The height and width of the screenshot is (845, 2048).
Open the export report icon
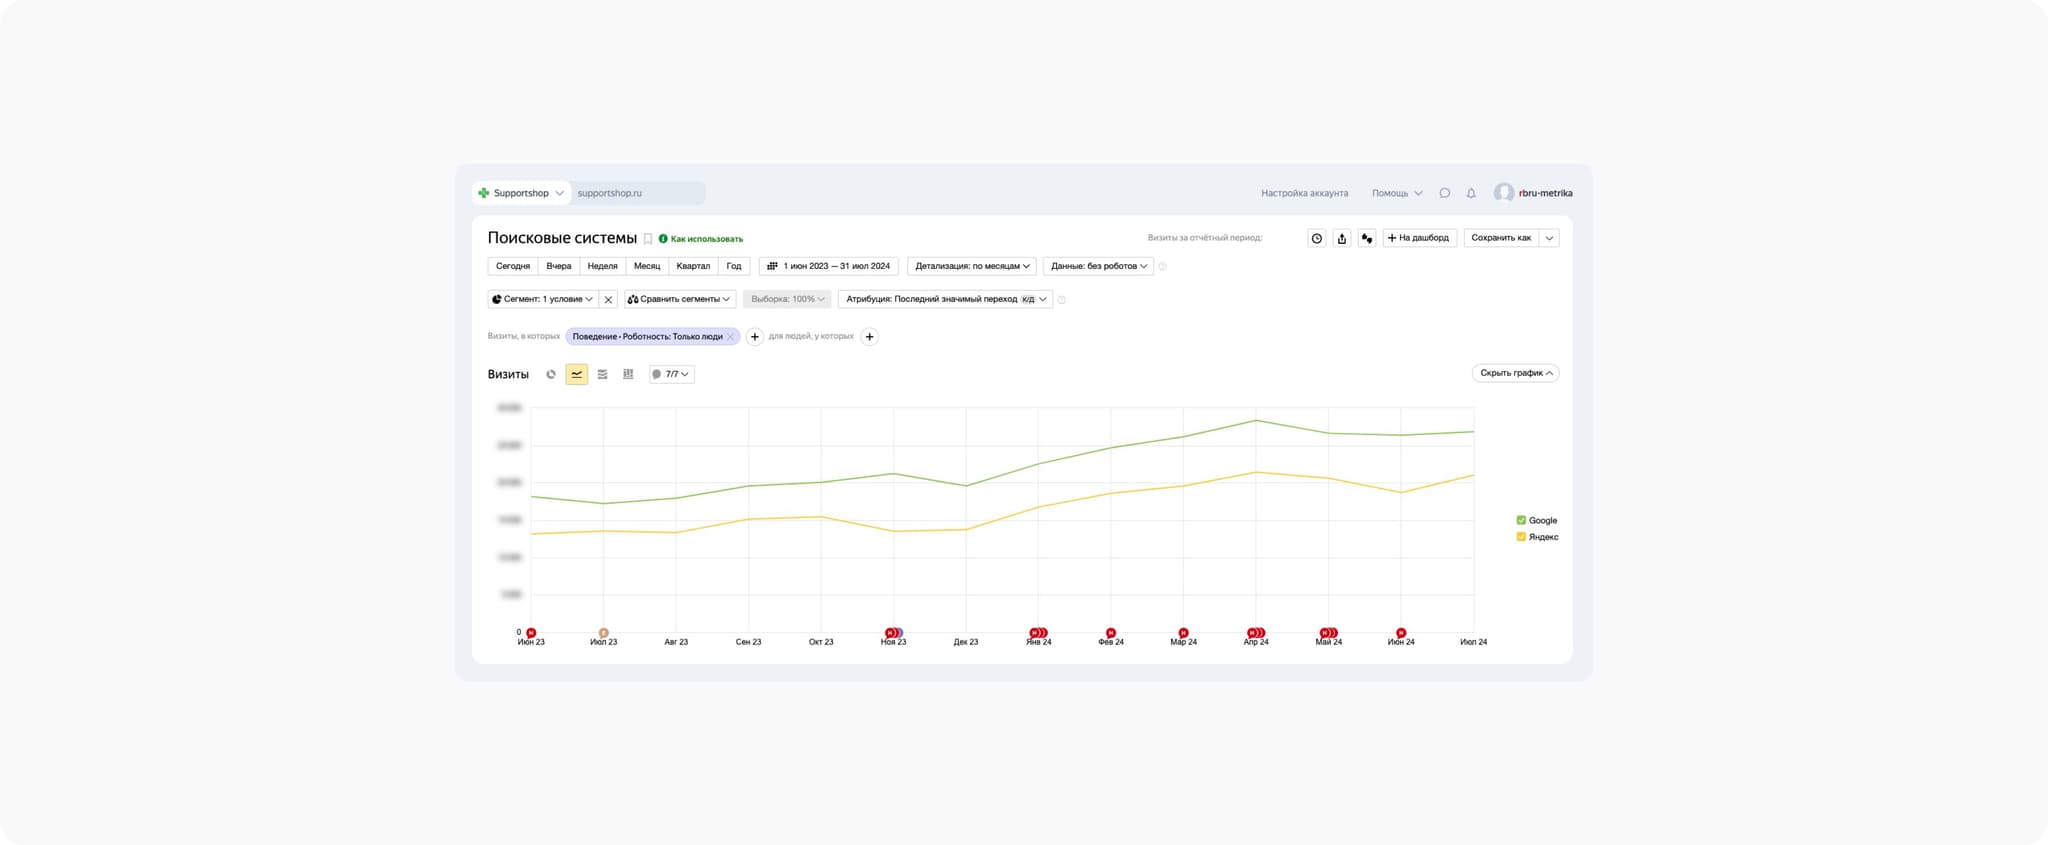[1342, 238]
